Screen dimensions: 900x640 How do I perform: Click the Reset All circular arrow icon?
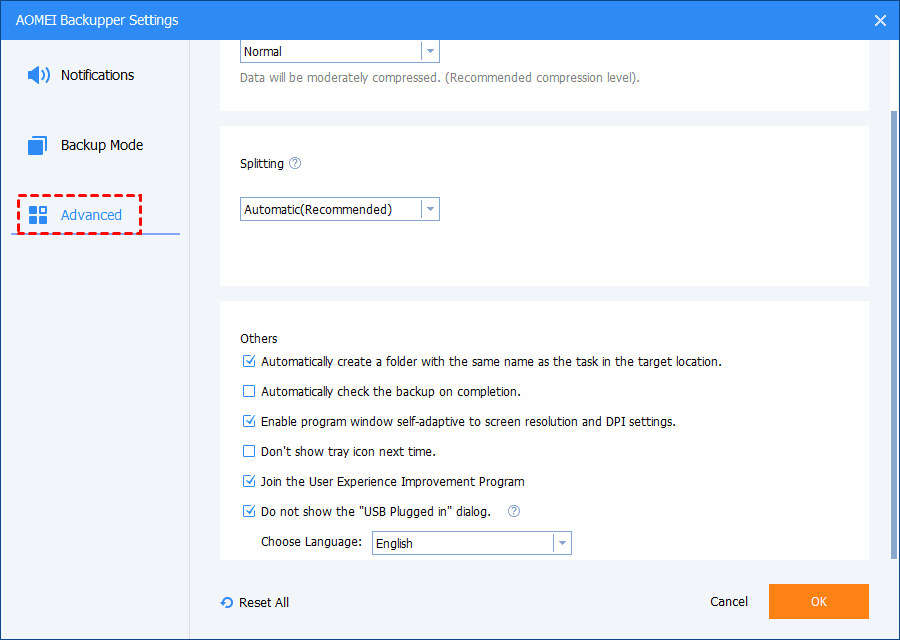pyautogui.click(x=227, y=602)
